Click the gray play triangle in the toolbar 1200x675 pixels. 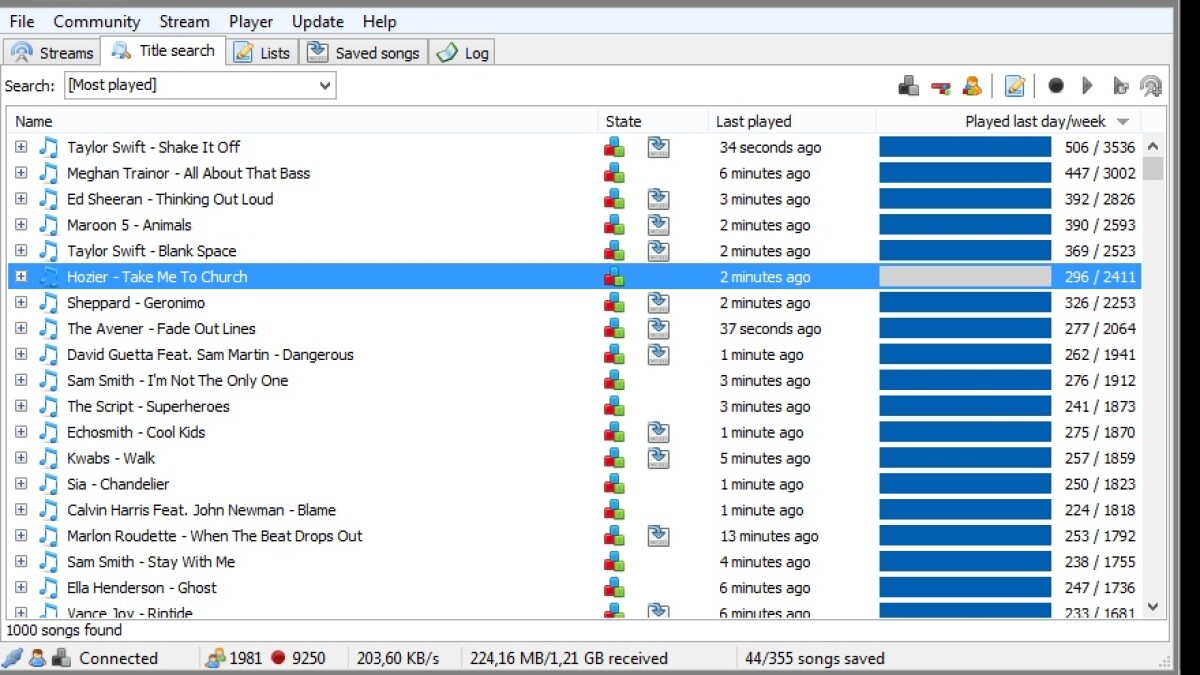(x=1087, y=86)
